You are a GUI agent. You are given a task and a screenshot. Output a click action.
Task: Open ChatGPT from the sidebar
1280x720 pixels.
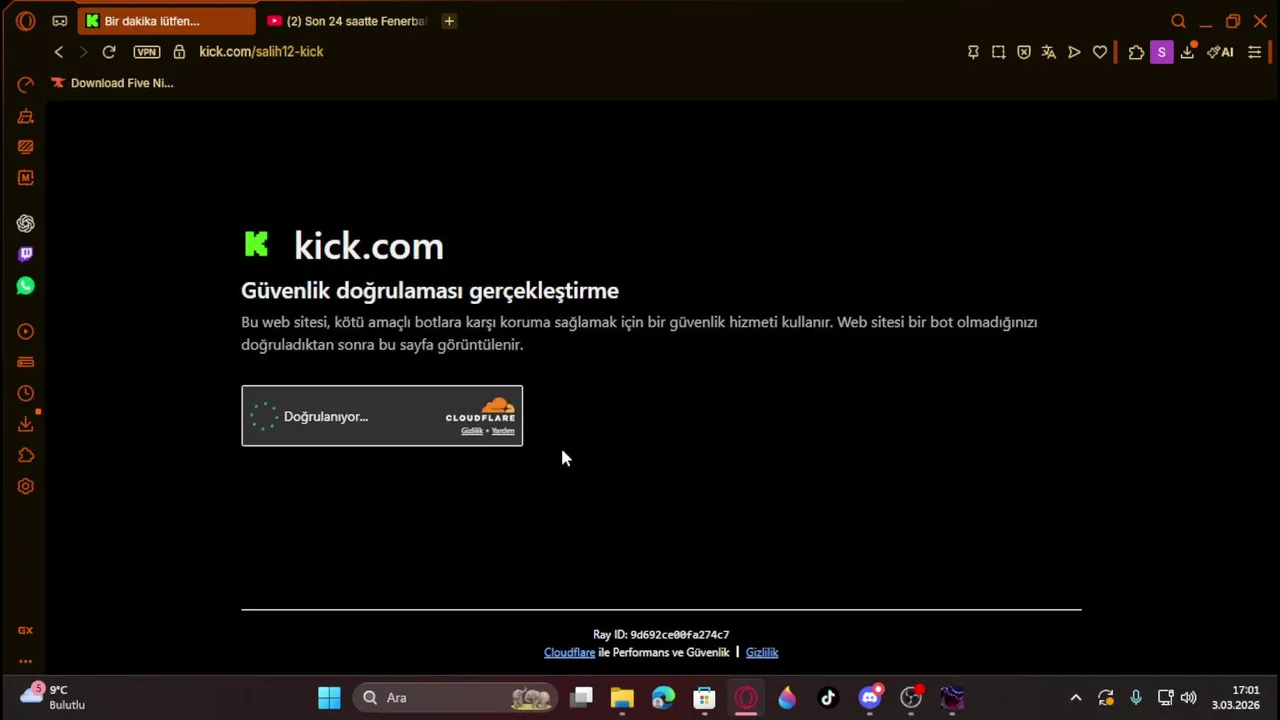click(26, 224)
